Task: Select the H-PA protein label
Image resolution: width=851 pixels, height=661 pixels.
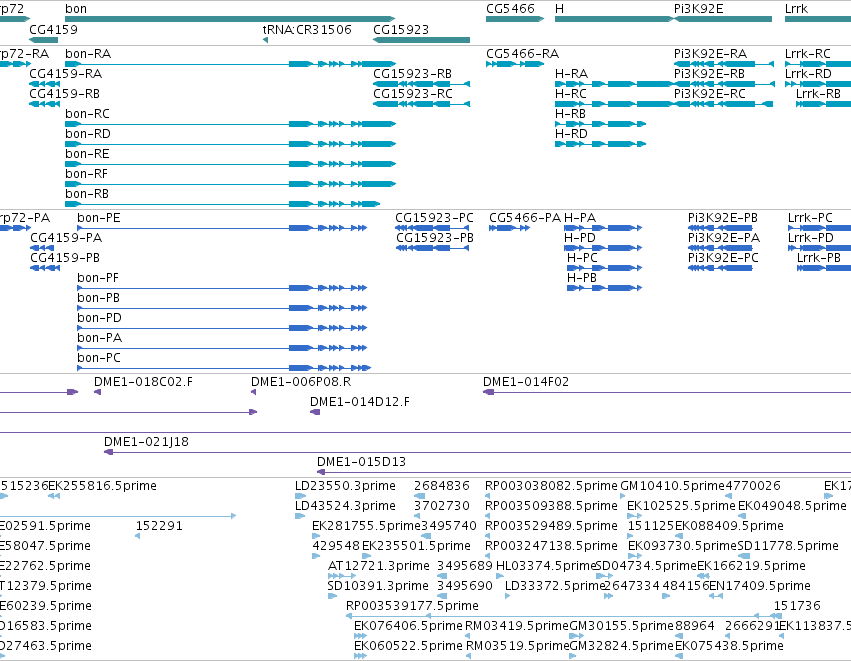Action: click(580, 218)
